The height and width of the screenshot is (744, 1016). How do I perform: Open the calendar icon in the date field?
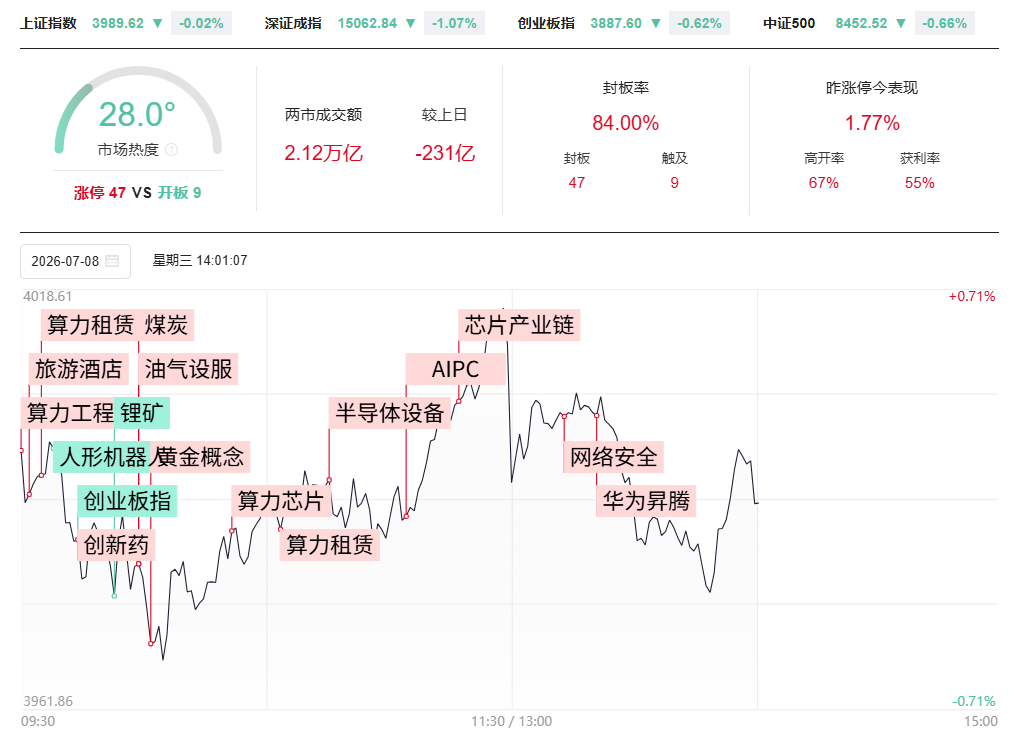pos(112,261)
